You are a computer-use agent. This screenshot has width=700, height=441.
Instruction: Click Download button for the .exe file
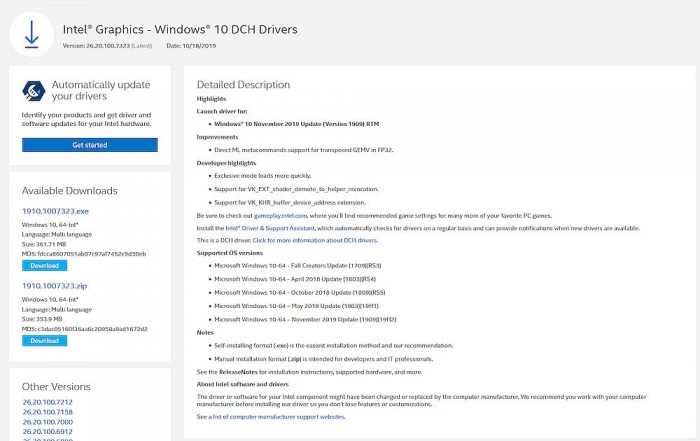tap(45, 266)
